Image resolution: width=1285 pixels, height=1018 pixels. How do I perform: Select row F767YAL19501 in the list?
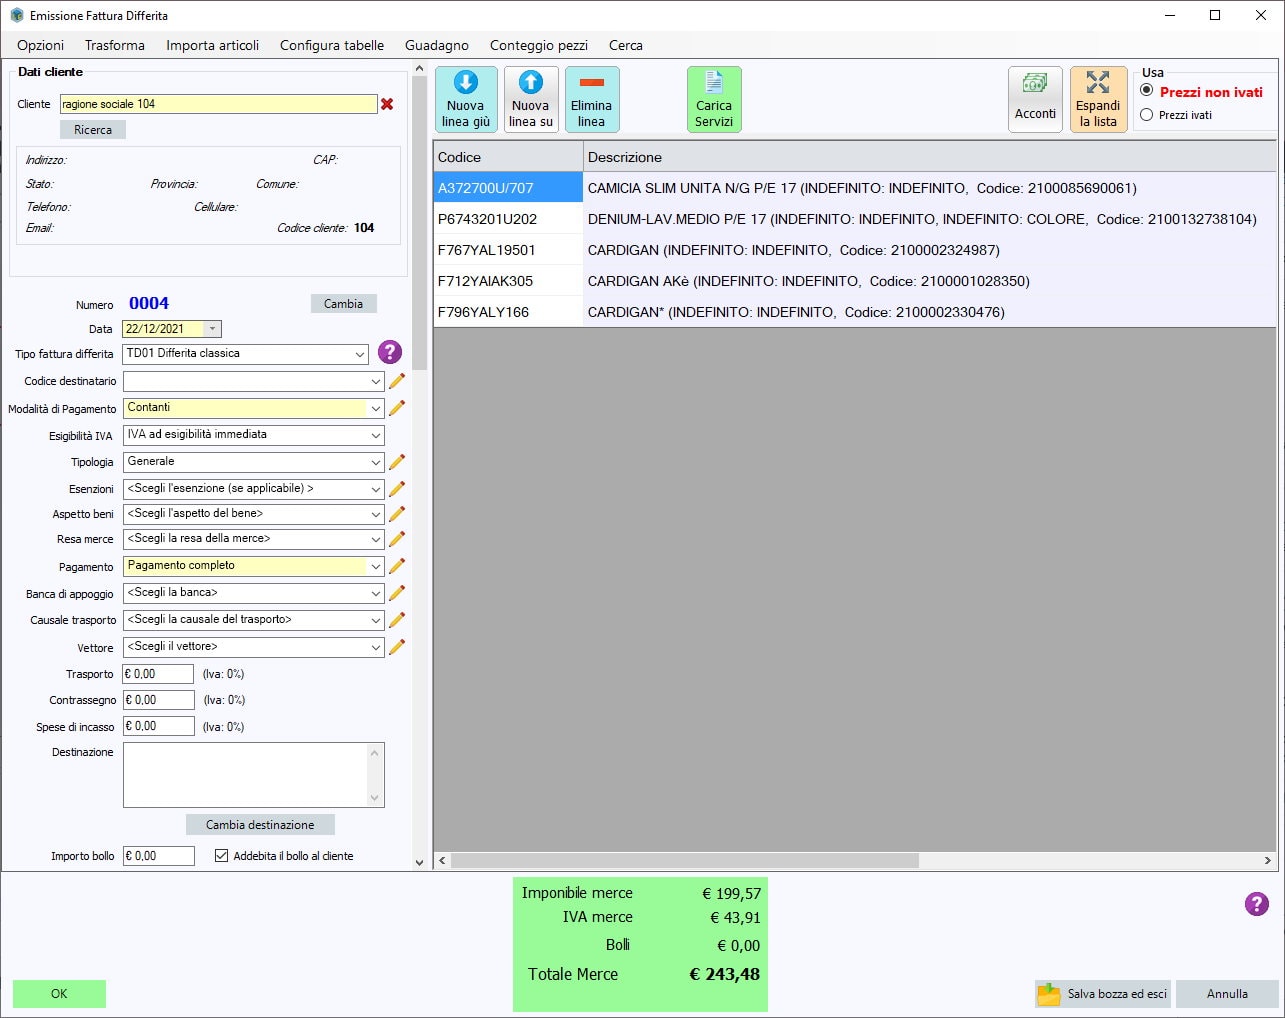point(855,250)
